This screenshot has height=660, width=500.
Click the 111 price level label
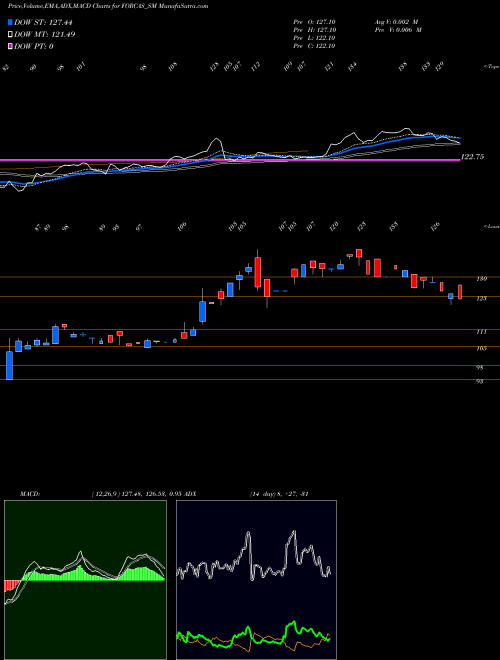482,332
